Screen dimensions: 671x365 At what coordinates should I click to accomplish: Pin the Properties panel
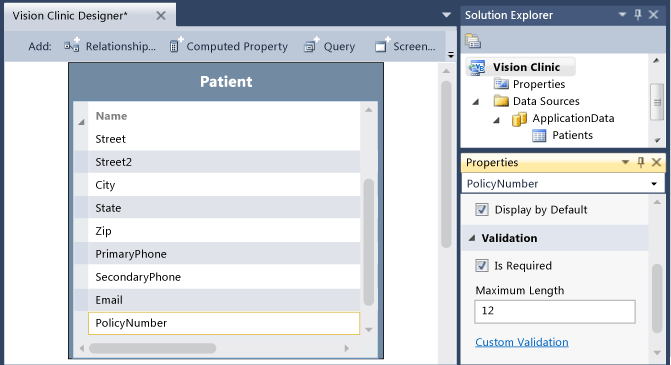pos(641,162)
